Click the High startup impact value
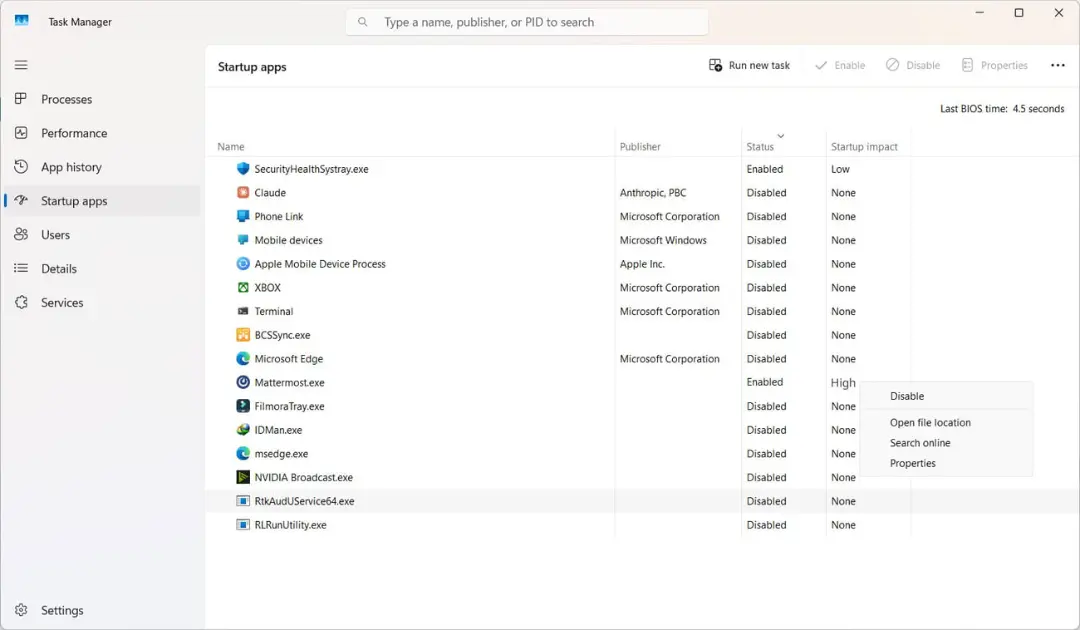Image resolution: width=1080 pixels, height=630 pixels. [x=843, y=383]
